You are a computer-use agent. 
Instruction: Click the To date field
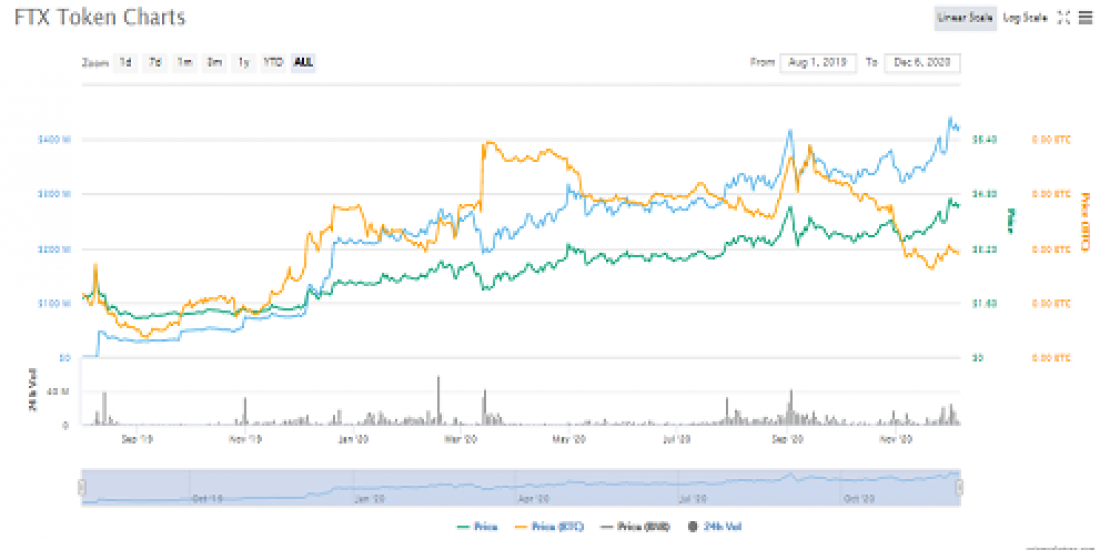click(922, 62)
